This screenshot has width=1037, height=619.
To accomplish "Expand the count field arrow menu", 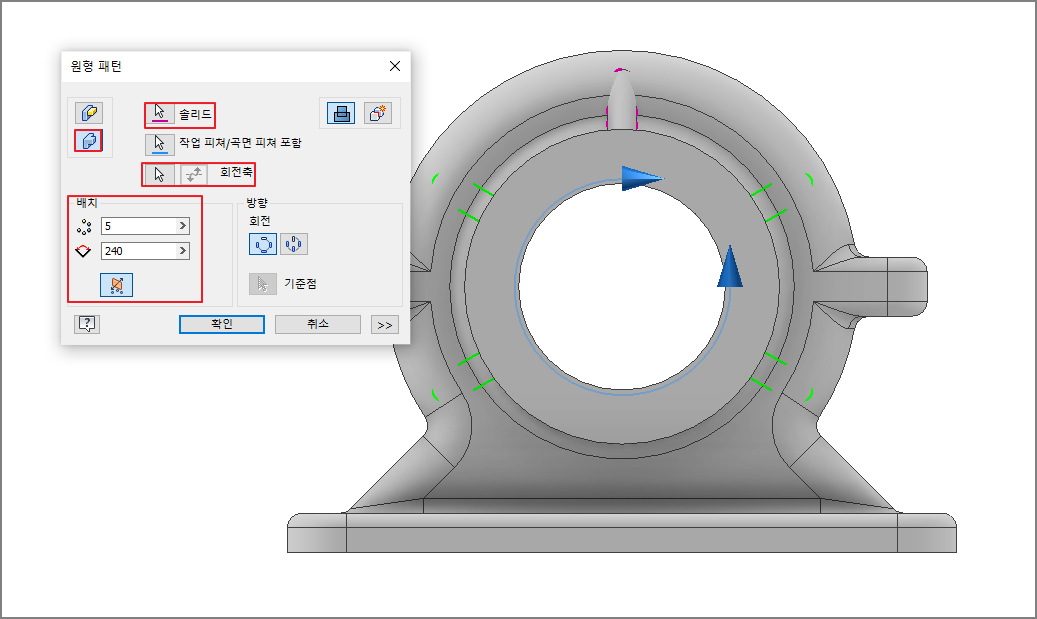I will [x=183, y=226].
